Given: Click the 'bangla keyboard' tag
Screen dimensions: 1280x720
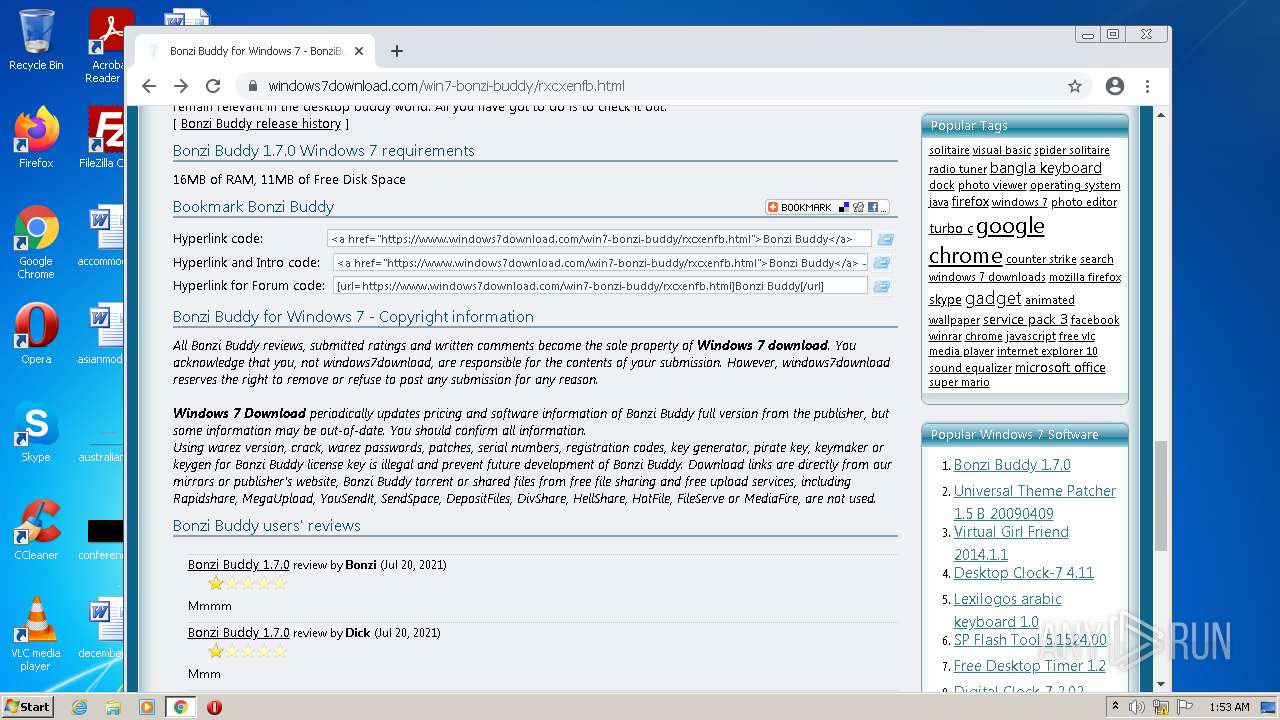Looking at the screenshot, I should tap(1046, 168).
